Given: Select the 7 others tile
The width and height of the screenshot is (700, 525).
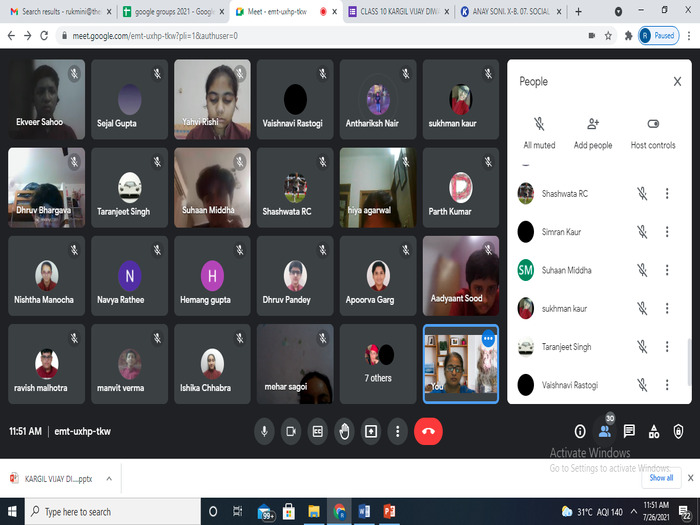Looking at the screenshot, I should [x=378, y=364].
